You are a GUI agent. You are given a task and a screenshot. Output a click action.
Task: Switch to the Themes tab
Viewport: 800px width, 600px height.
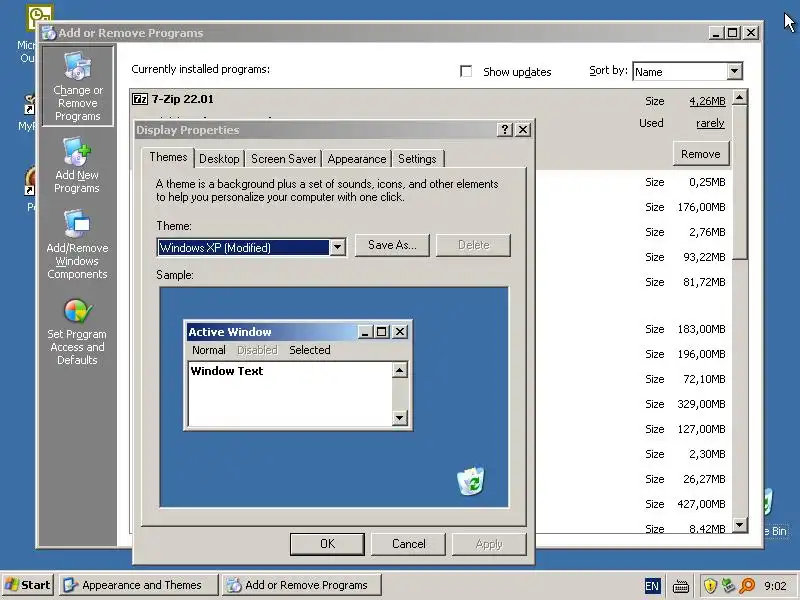pyautogui.click(x=168, y=157)
